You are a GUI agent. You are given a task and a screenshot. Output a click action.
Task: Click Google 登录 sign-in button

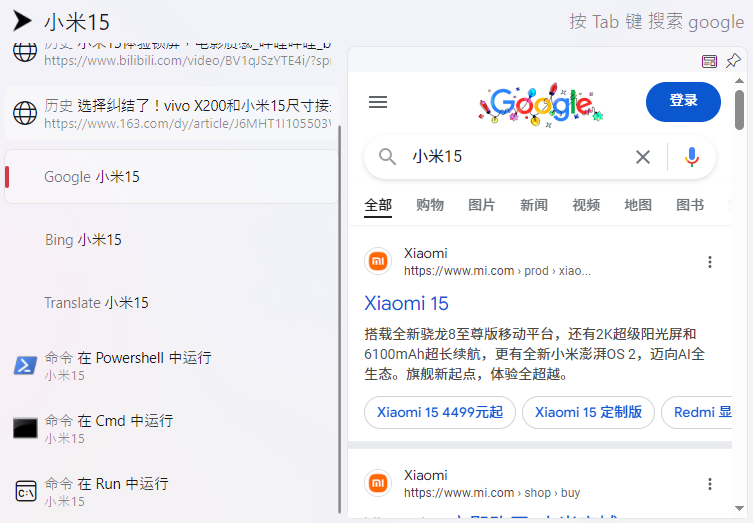683,101
